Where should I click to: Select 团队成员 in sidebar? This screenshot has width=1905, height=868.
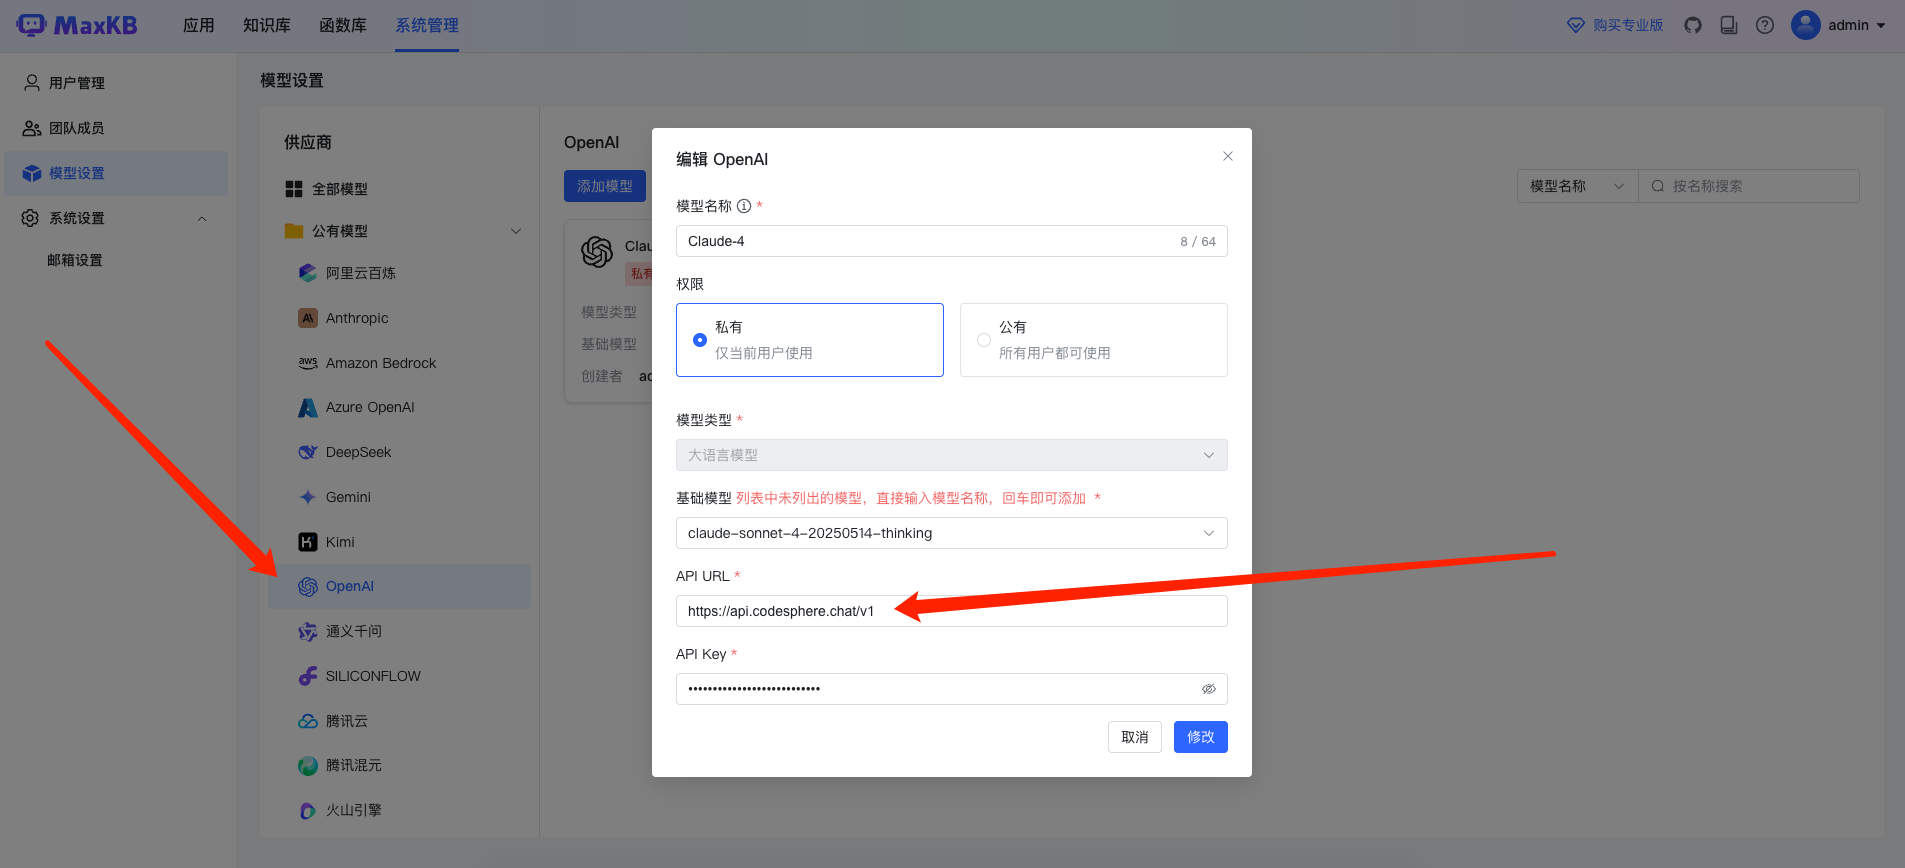point(77,128)
